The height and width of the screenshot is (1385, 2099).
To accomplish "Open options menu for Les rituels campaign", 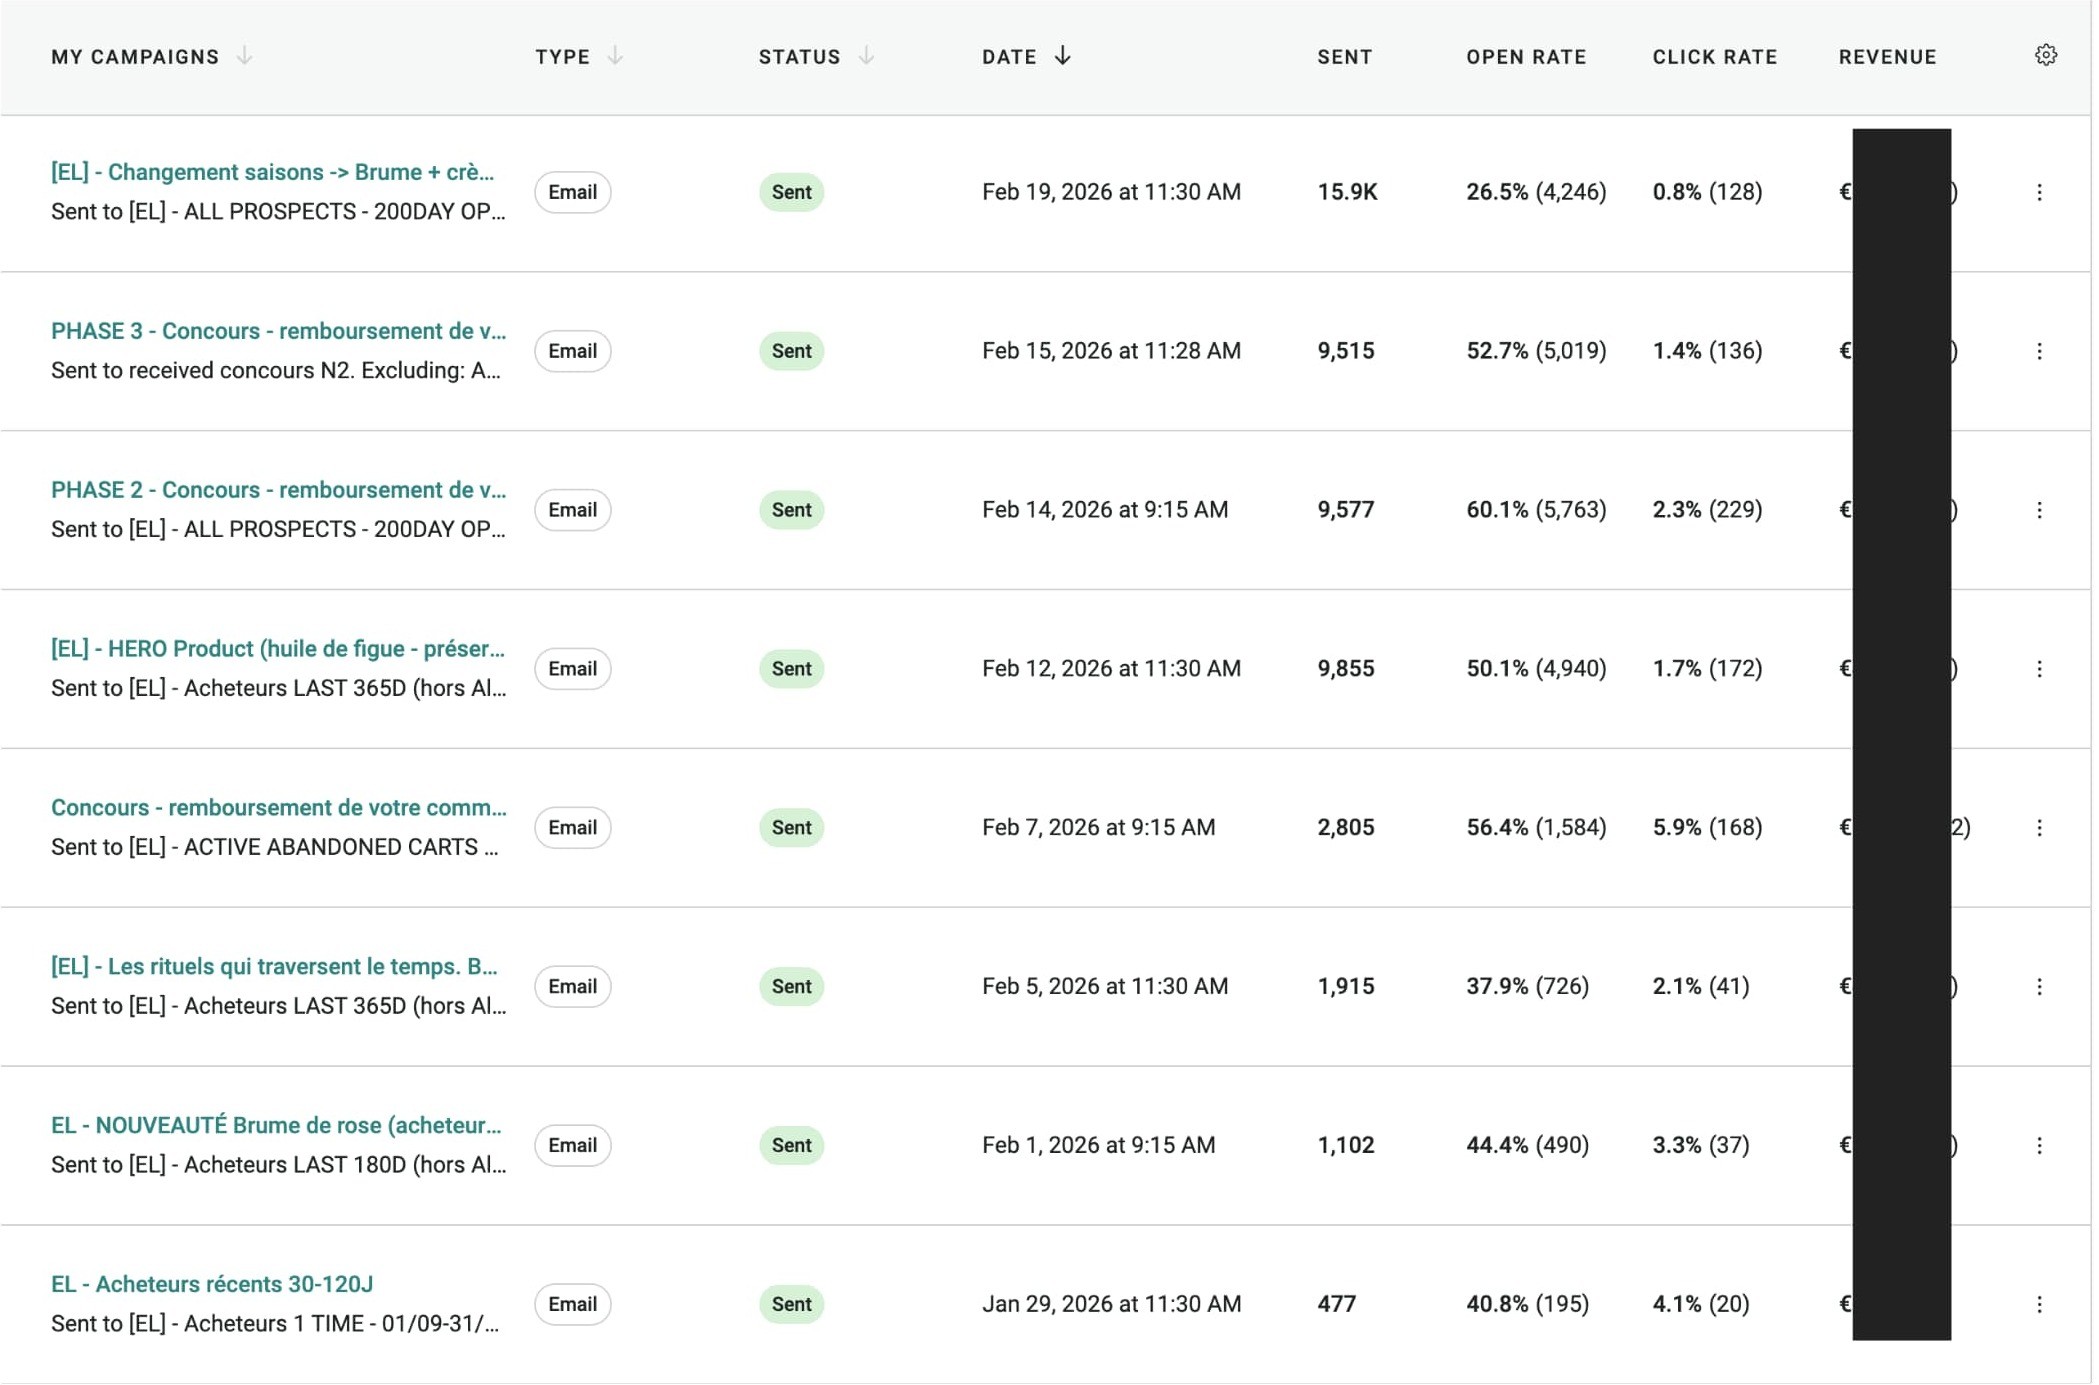I will (2038, 987).
